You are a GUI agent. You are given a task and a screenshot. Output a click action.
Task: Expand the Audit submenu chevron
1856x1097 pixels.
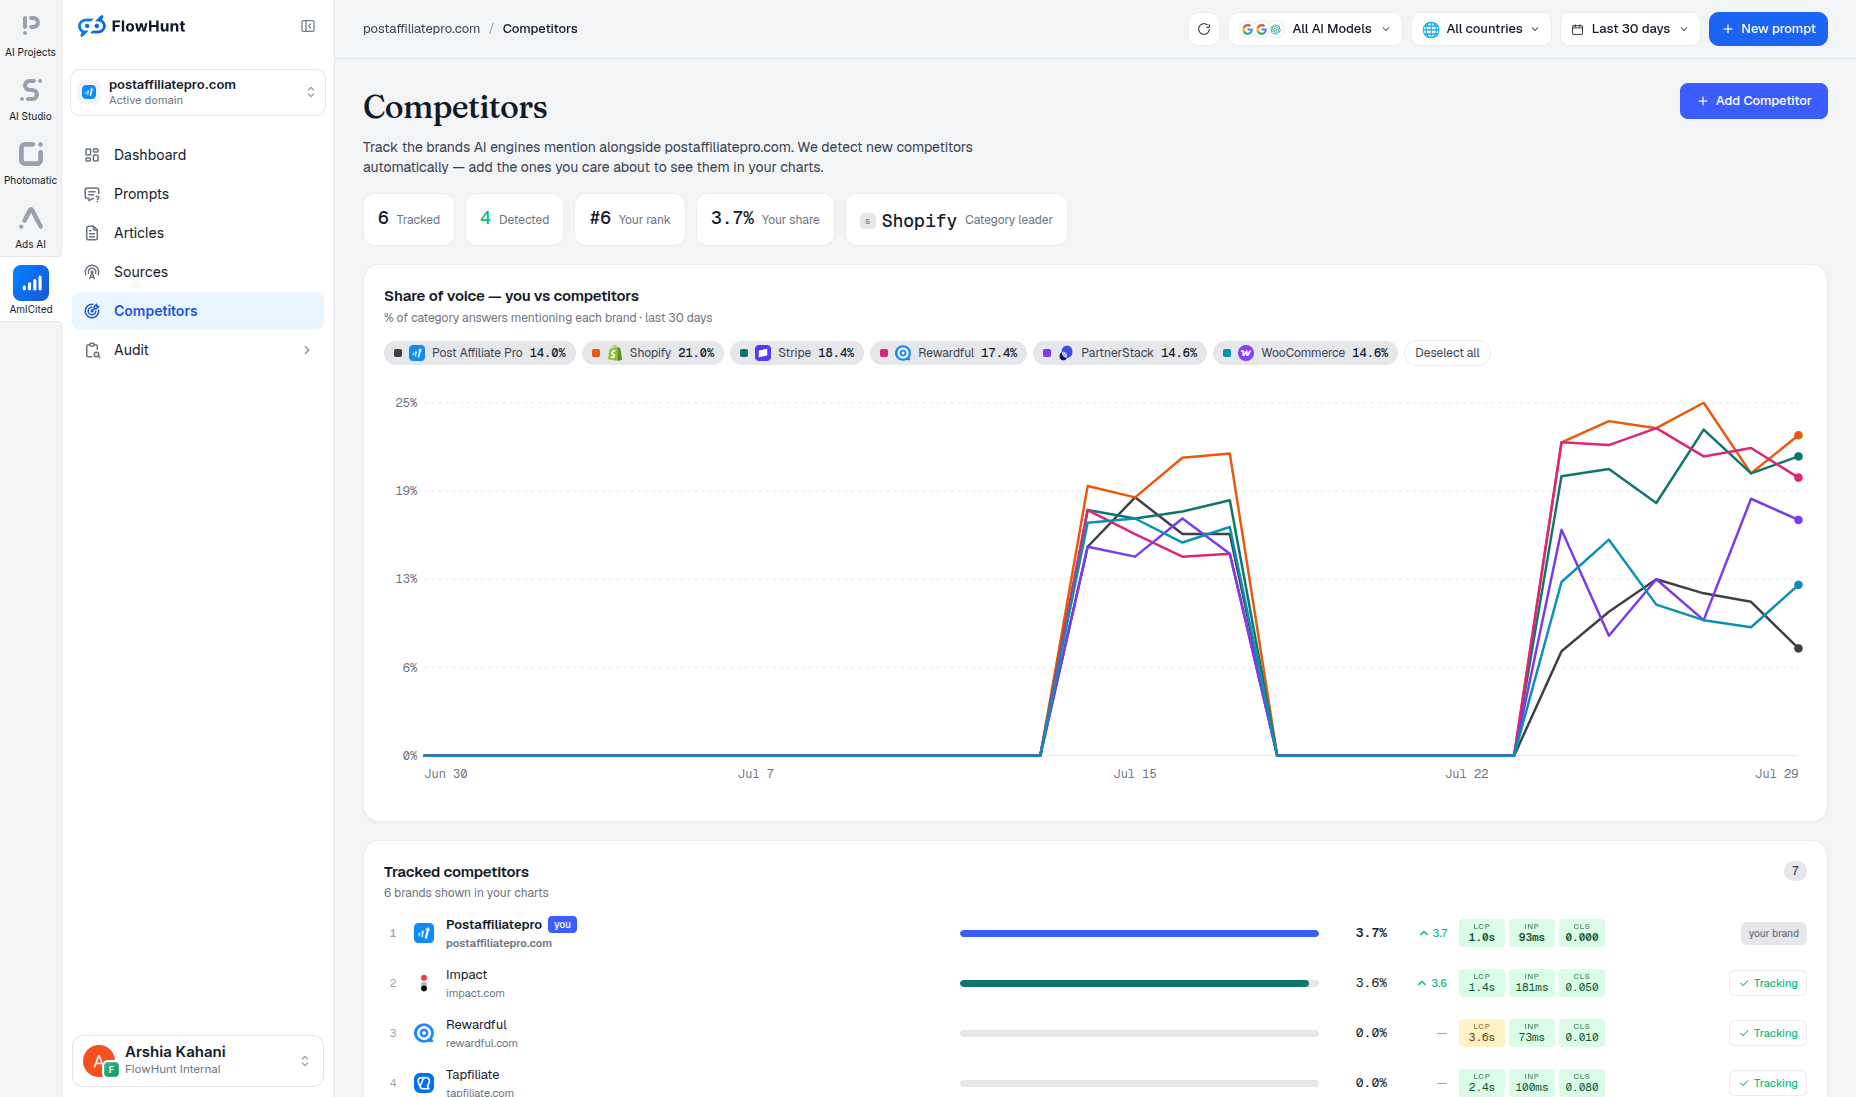pyautogui.click(x=307, y=350)
